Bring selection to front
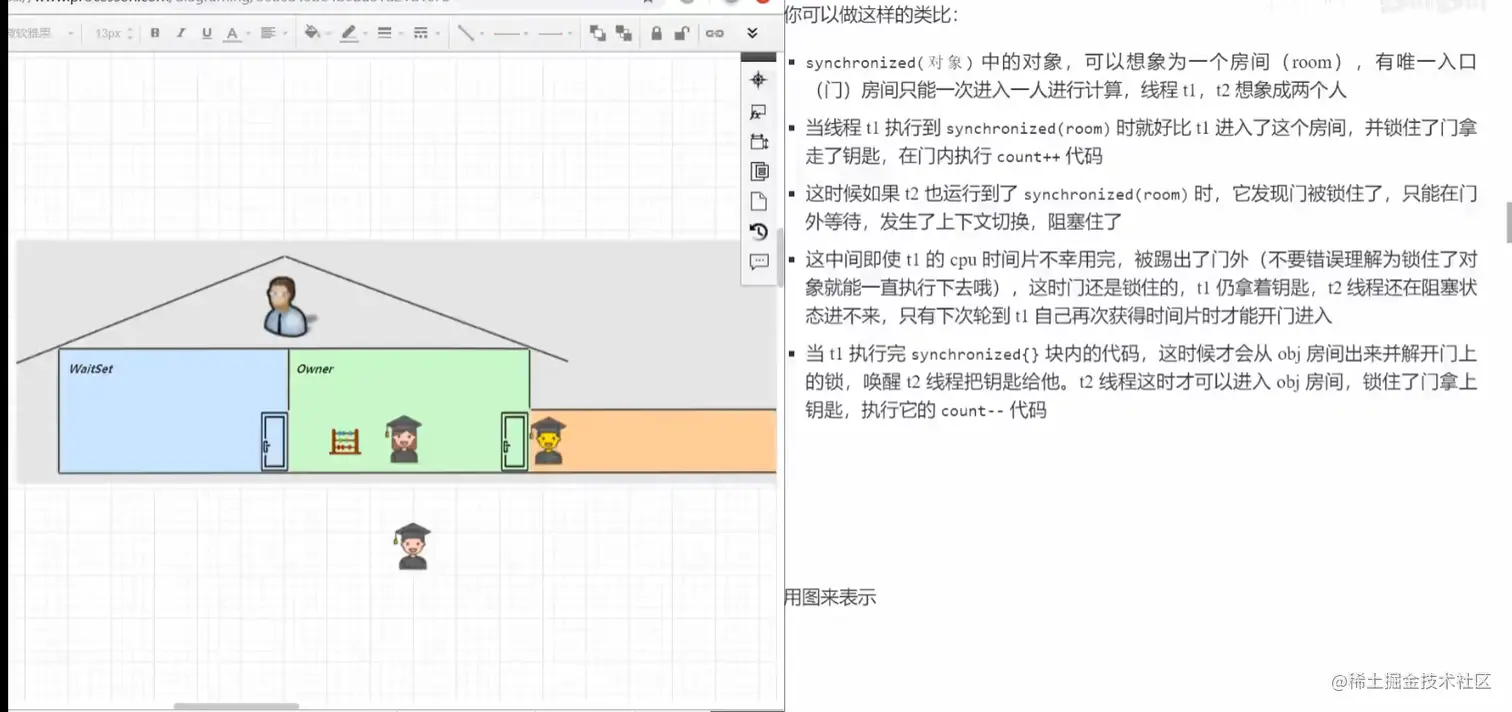1512x712 pixels. click(598, 33)
